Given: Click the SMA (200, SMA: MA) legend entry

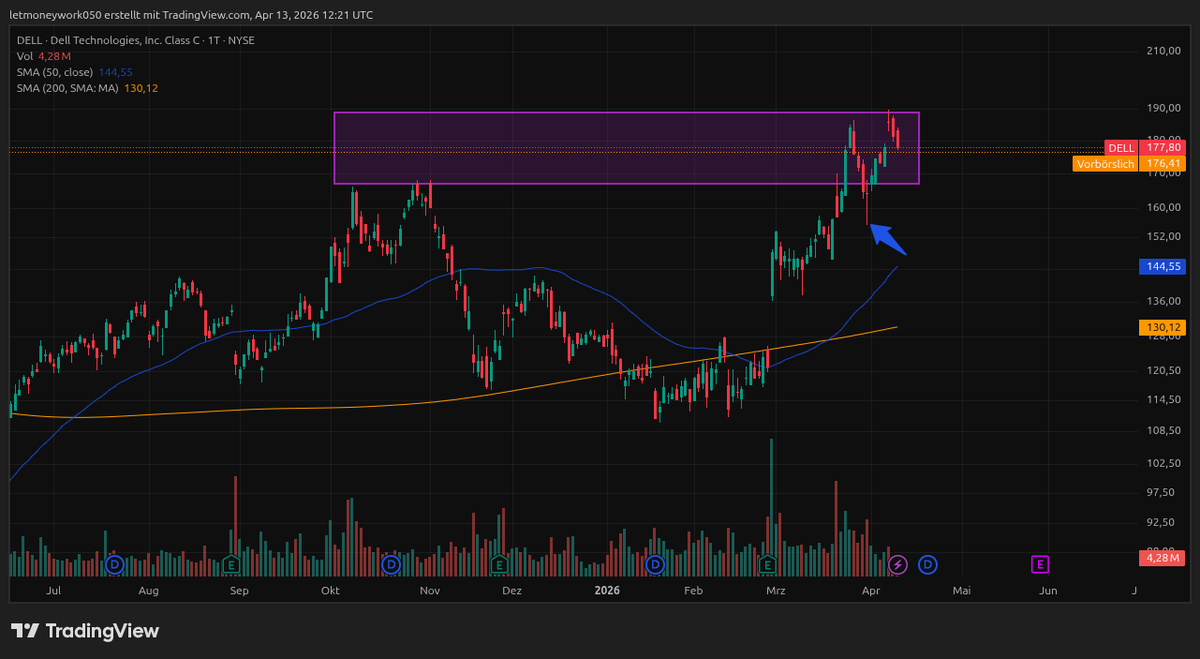Looking at the screenshot, I should pos(88,88).
